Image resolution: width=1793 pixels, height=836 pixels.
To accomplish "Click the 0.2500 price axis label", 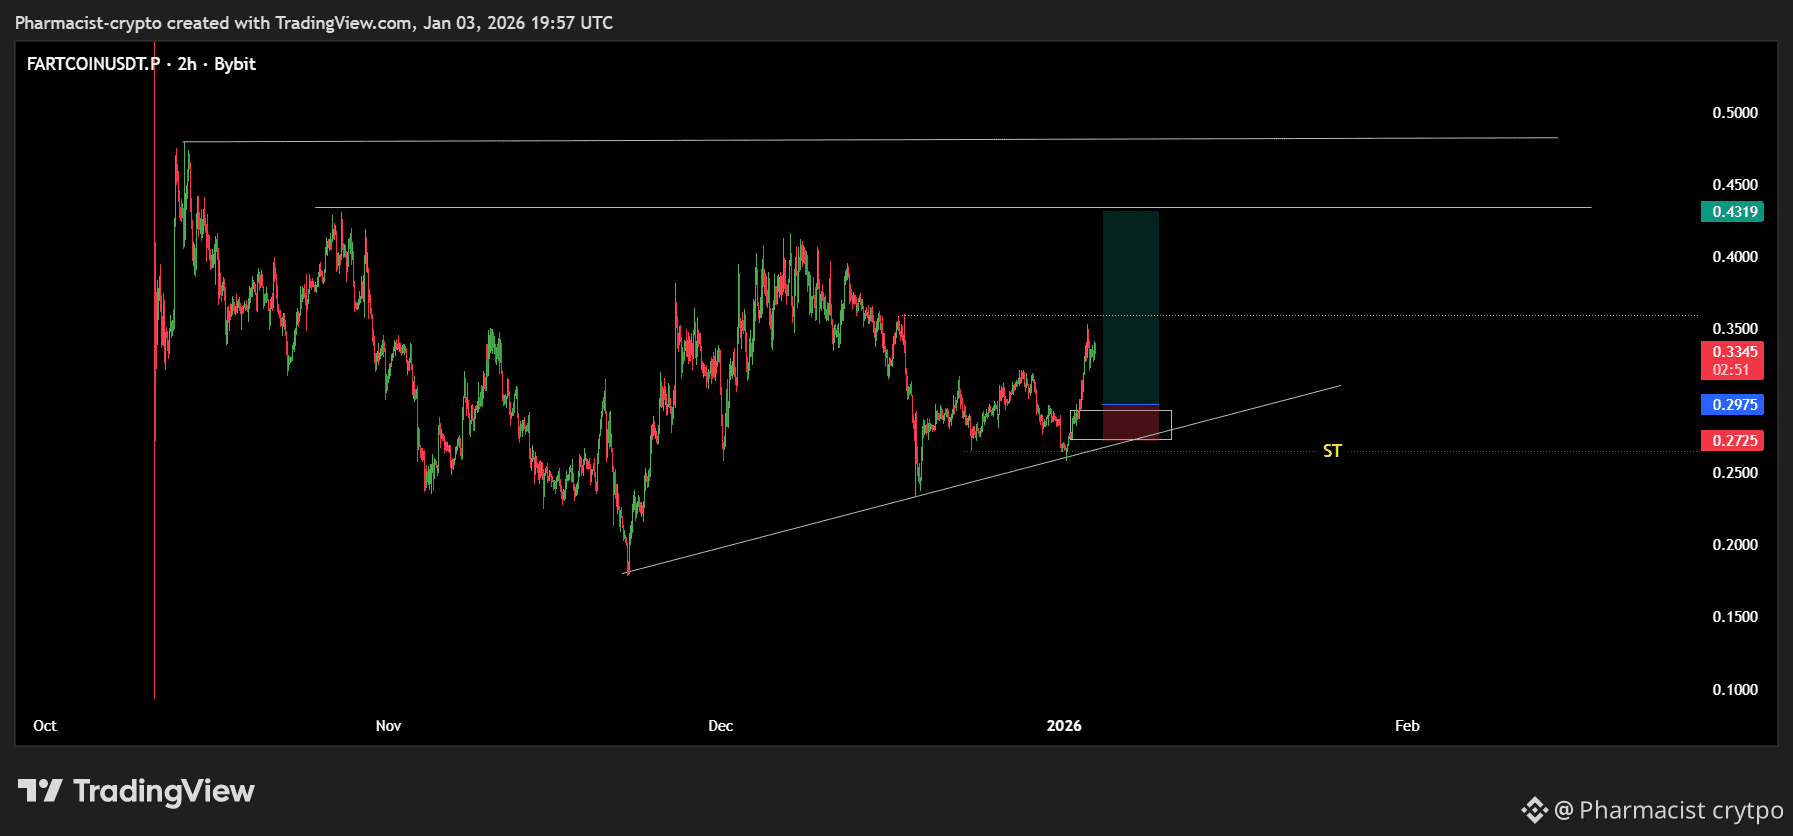I will point(1735,473).
